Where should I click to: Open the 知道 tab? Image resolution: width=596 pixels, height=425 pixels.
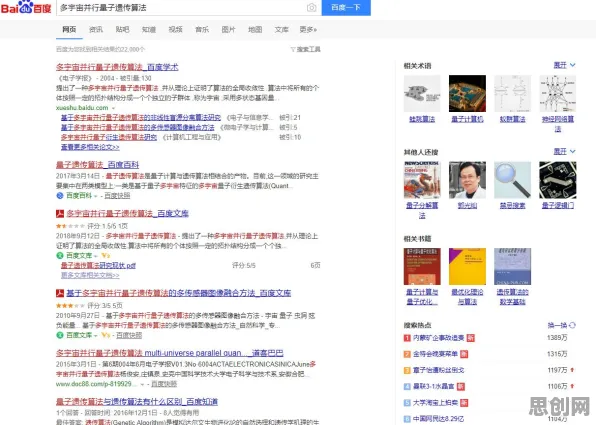point(149,29)
